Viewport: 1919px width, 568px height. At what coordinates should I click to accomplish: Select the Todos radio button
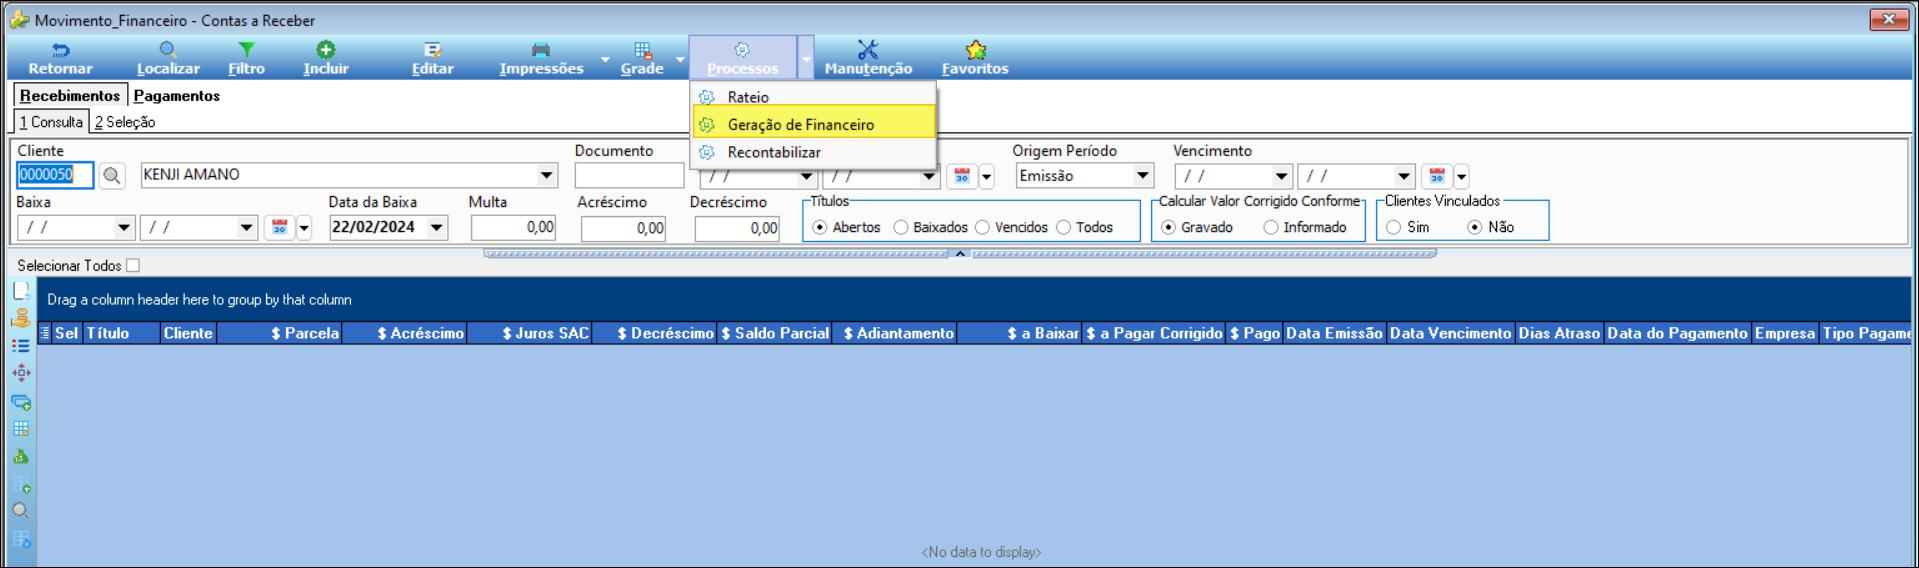(x=1063, y=227)
